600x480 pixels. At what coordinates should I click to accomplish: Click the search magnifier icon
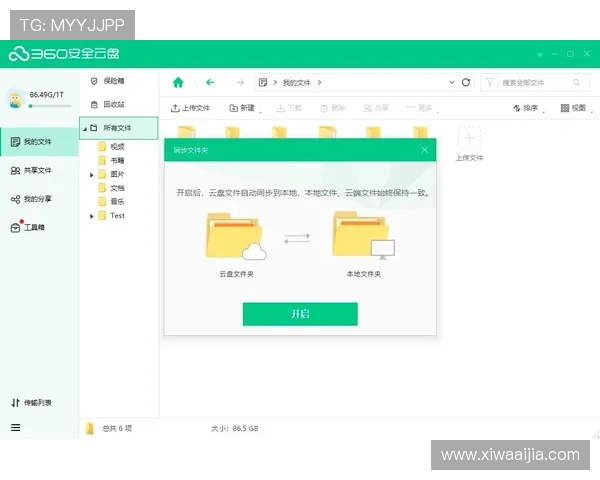[x=576, y=82]
